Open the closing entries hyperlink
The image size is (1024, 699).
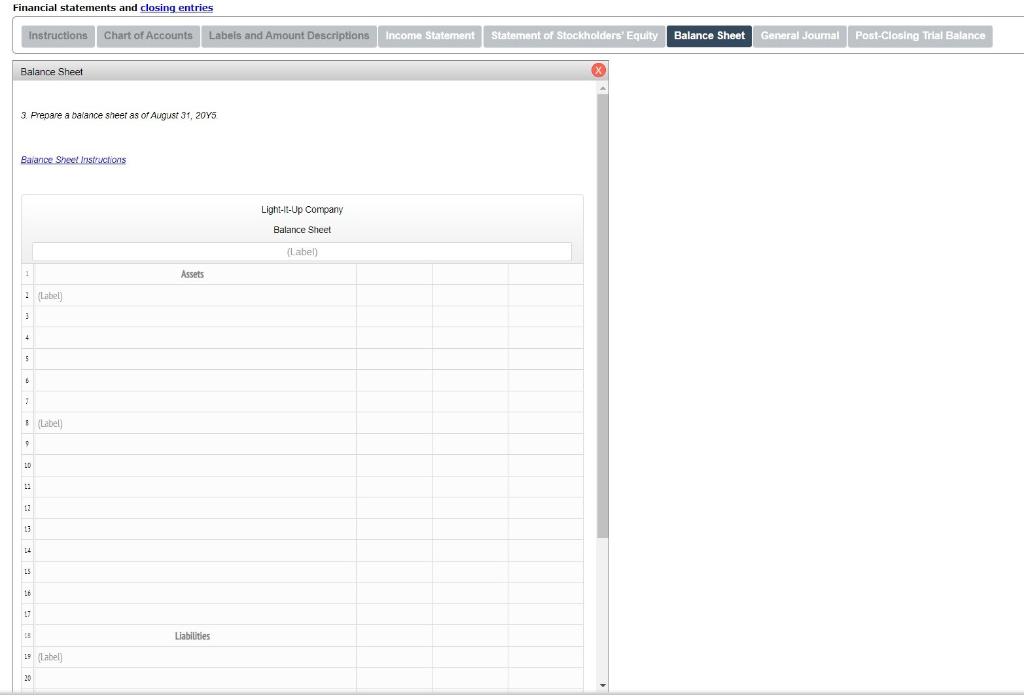pos(176,7)
